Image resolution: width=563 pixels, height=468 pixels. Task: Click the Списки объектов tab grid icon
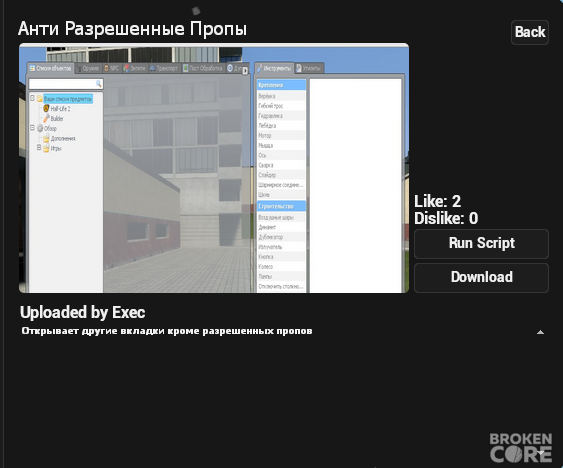coord(32,68)
